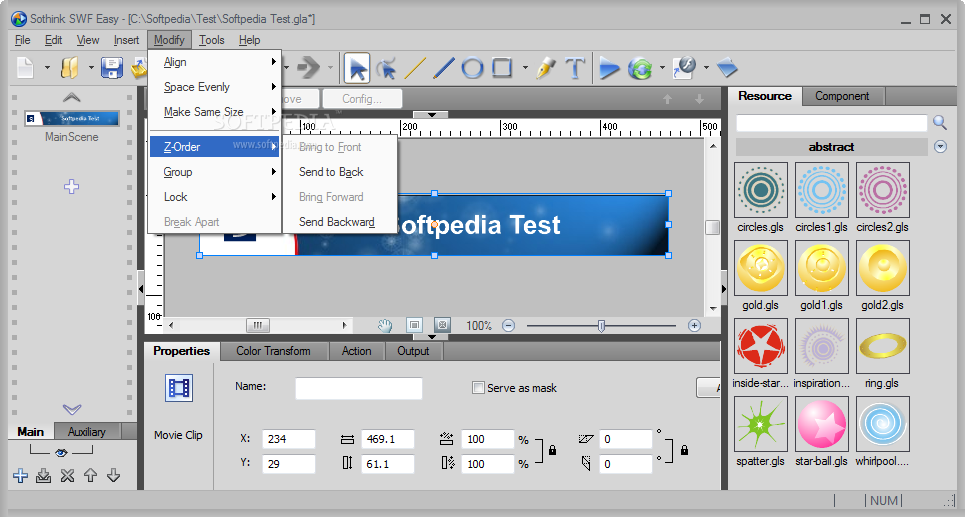
Task: Click the show-all zoom icon
Action: (442, 325)
